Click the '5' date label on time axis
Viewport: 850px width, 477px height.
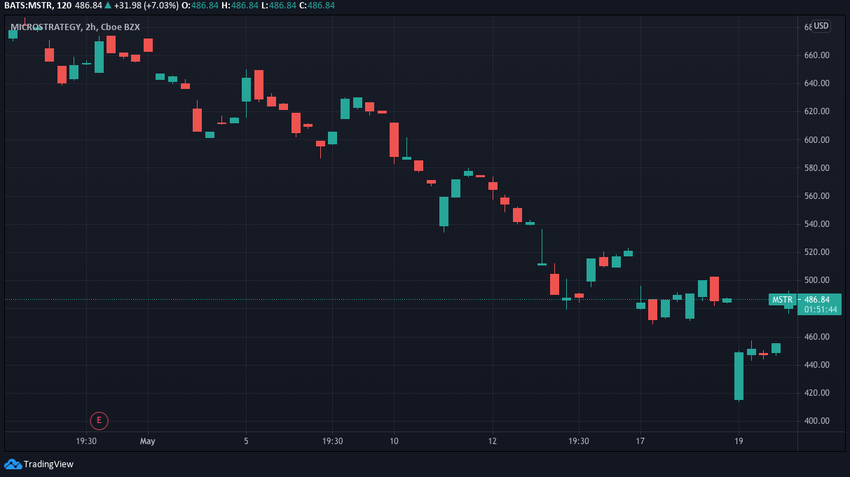[246, 441]
